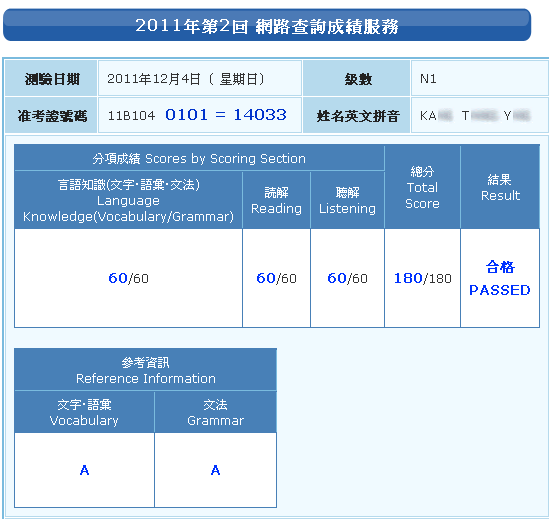Click the 60/60 Language Knowledge score
This screenshot has width=549, height=519.
tap(128, 278)
